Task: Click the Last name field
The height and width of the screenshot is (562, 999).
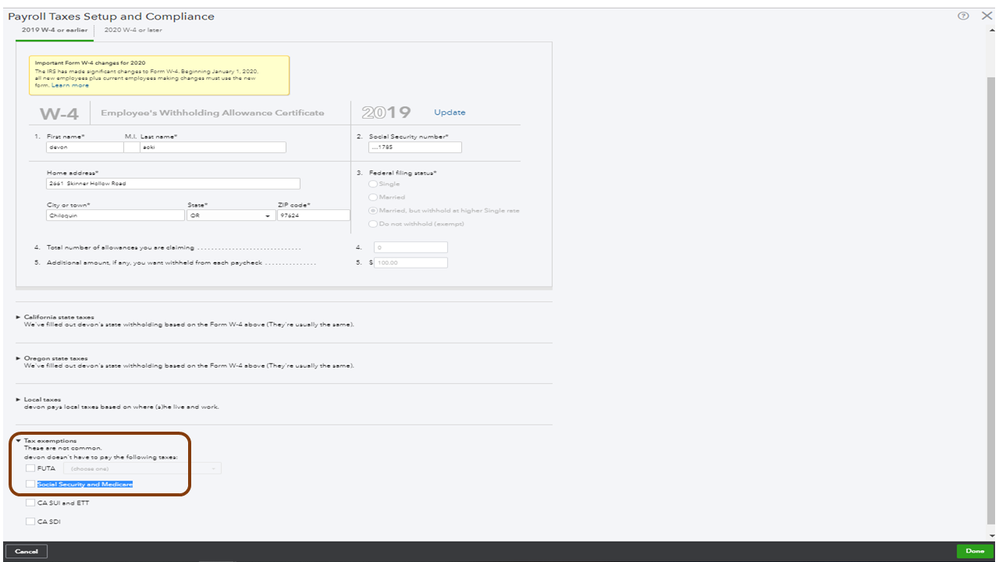Action: pos(213,147)
